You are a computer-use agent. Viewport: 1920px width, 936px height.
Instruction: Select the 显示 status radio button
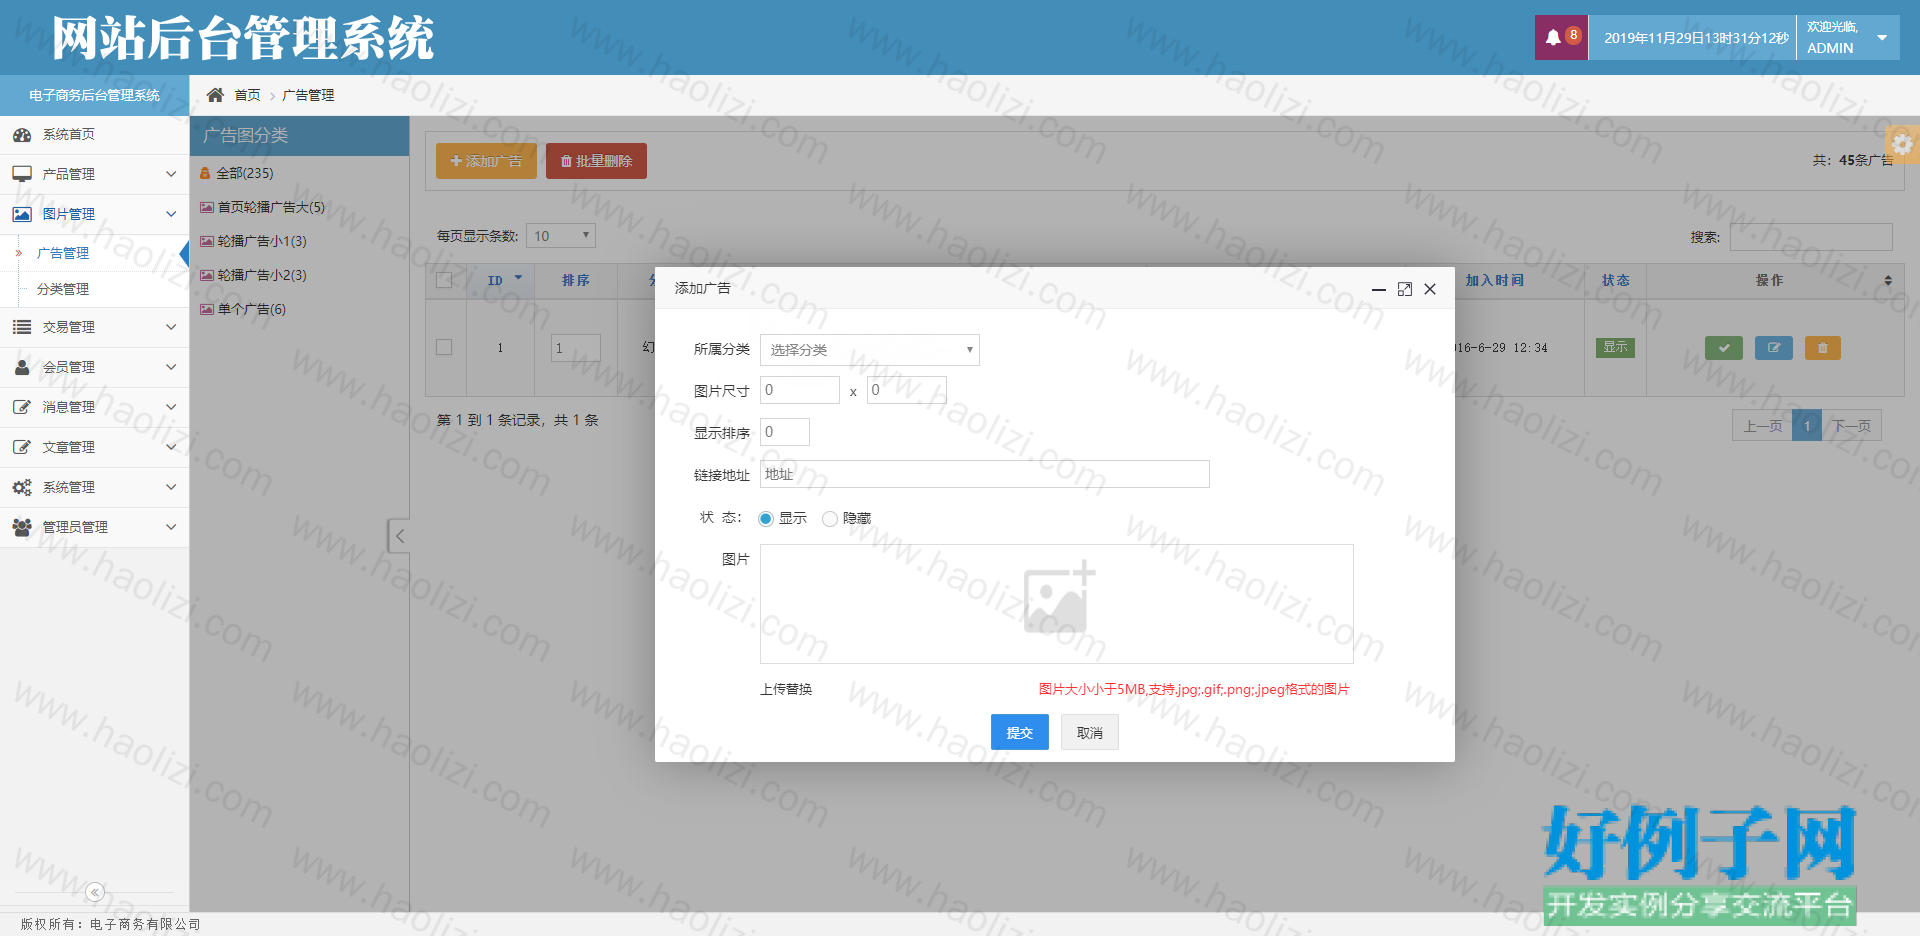[x=766, y=519]
